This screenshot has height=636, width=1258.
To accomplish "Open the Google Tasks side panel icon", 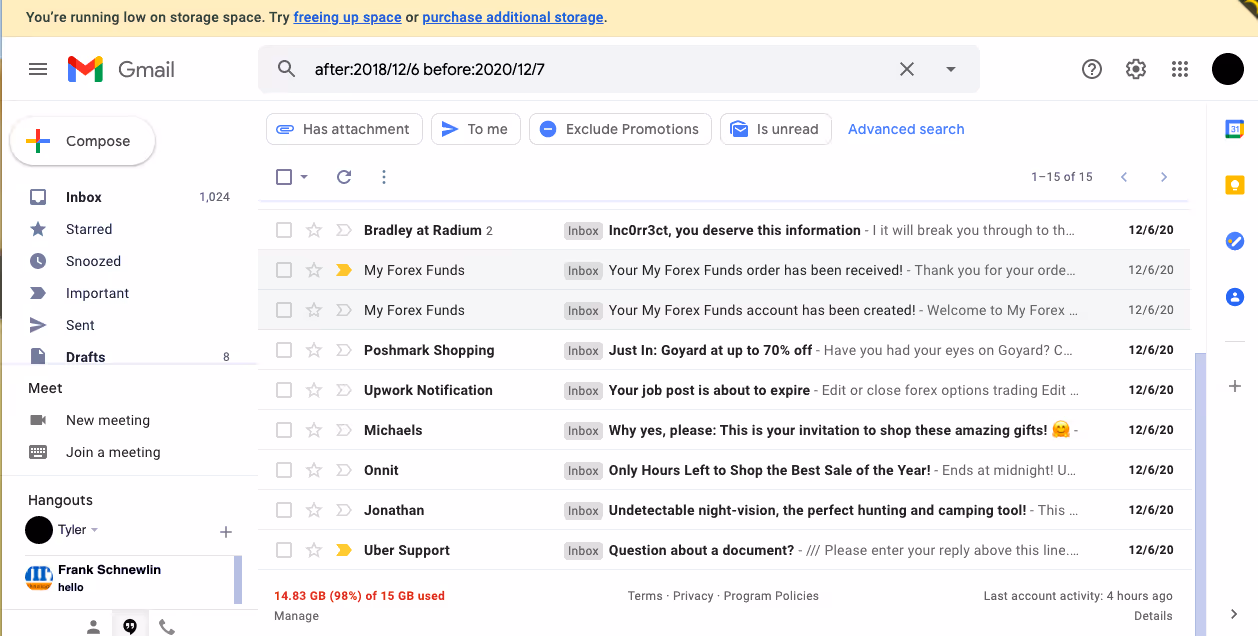I will [x=1235, y=241].
